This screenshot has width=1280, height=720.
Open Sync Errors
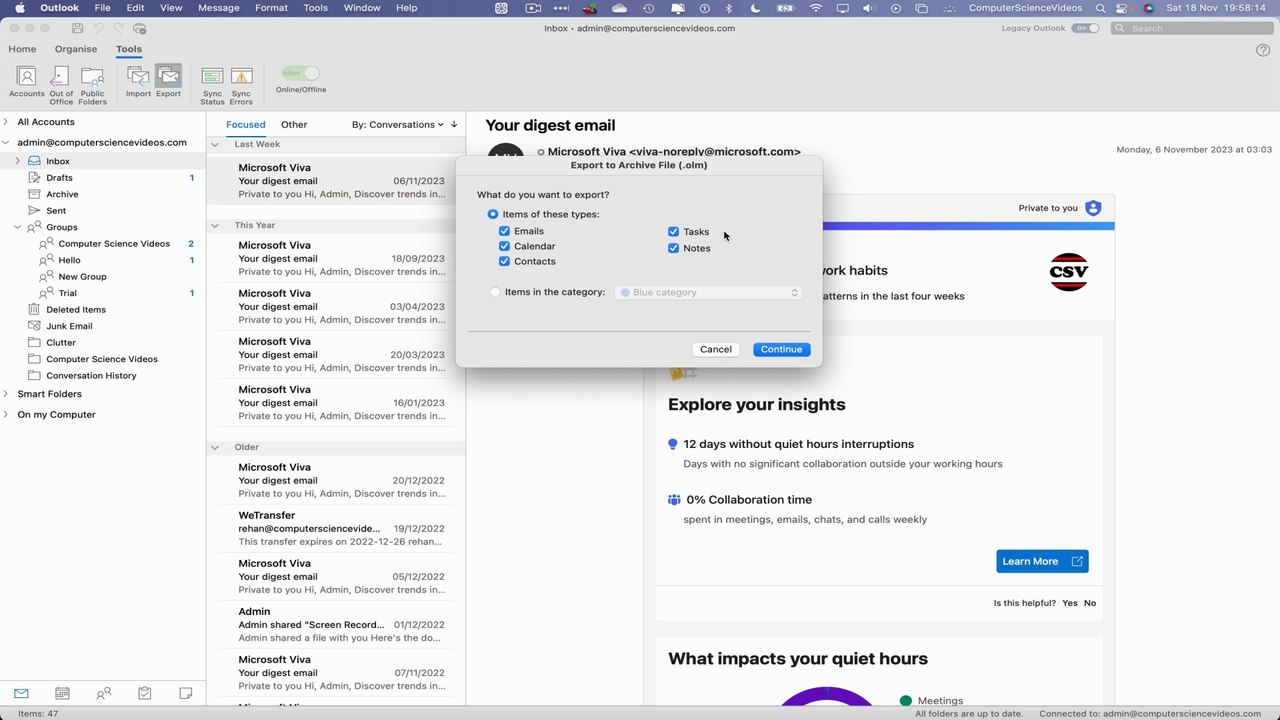241,84
